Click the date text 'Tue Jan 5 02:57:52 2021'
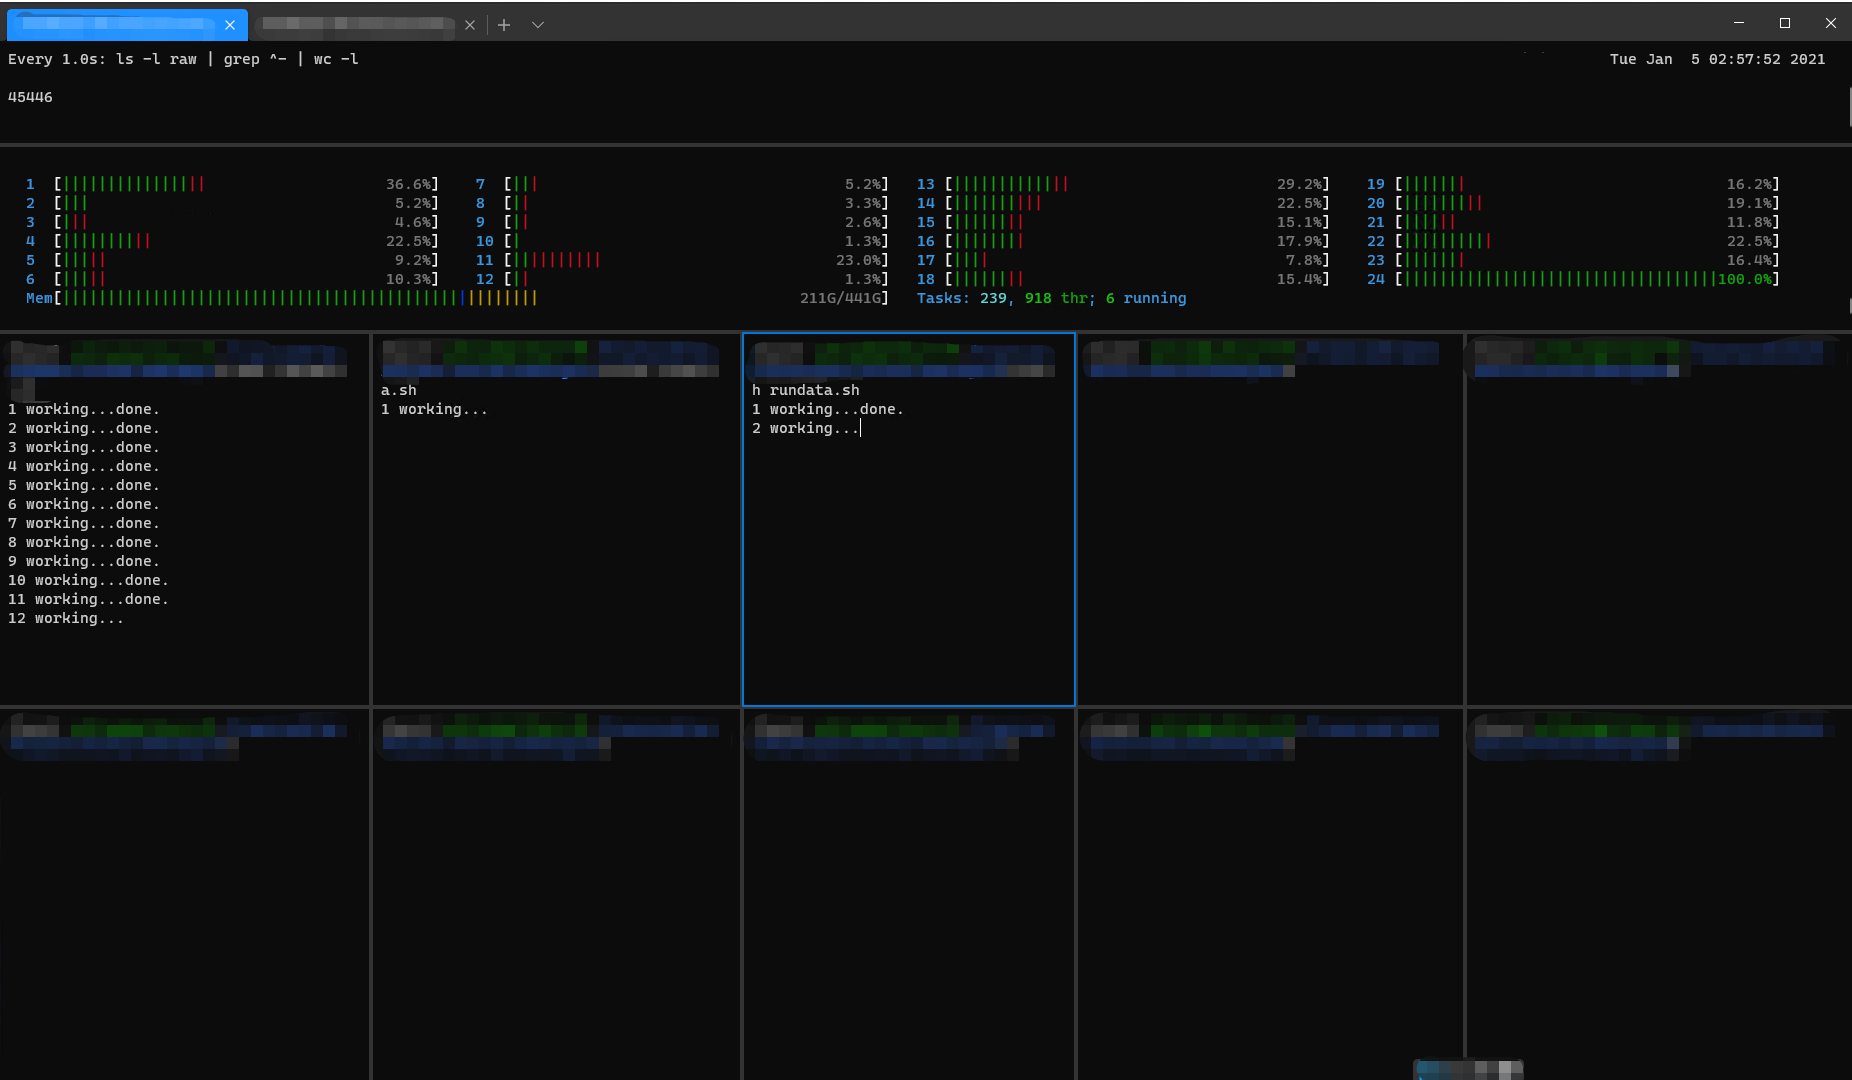Image resolution: width=1852 pixels, height=1080 pixels. [1717, 59]
